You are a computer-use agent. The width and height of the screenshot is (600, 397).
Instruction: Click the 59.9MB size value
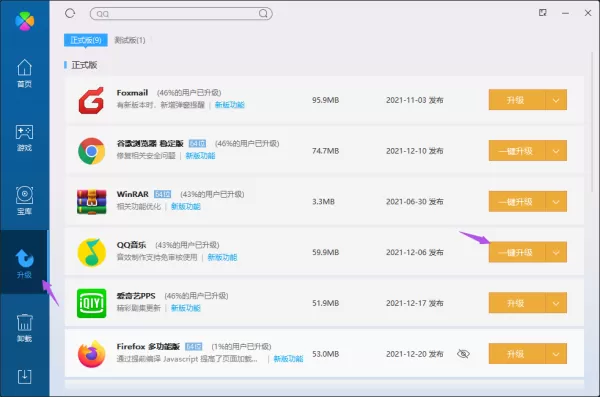pos(325,253)
